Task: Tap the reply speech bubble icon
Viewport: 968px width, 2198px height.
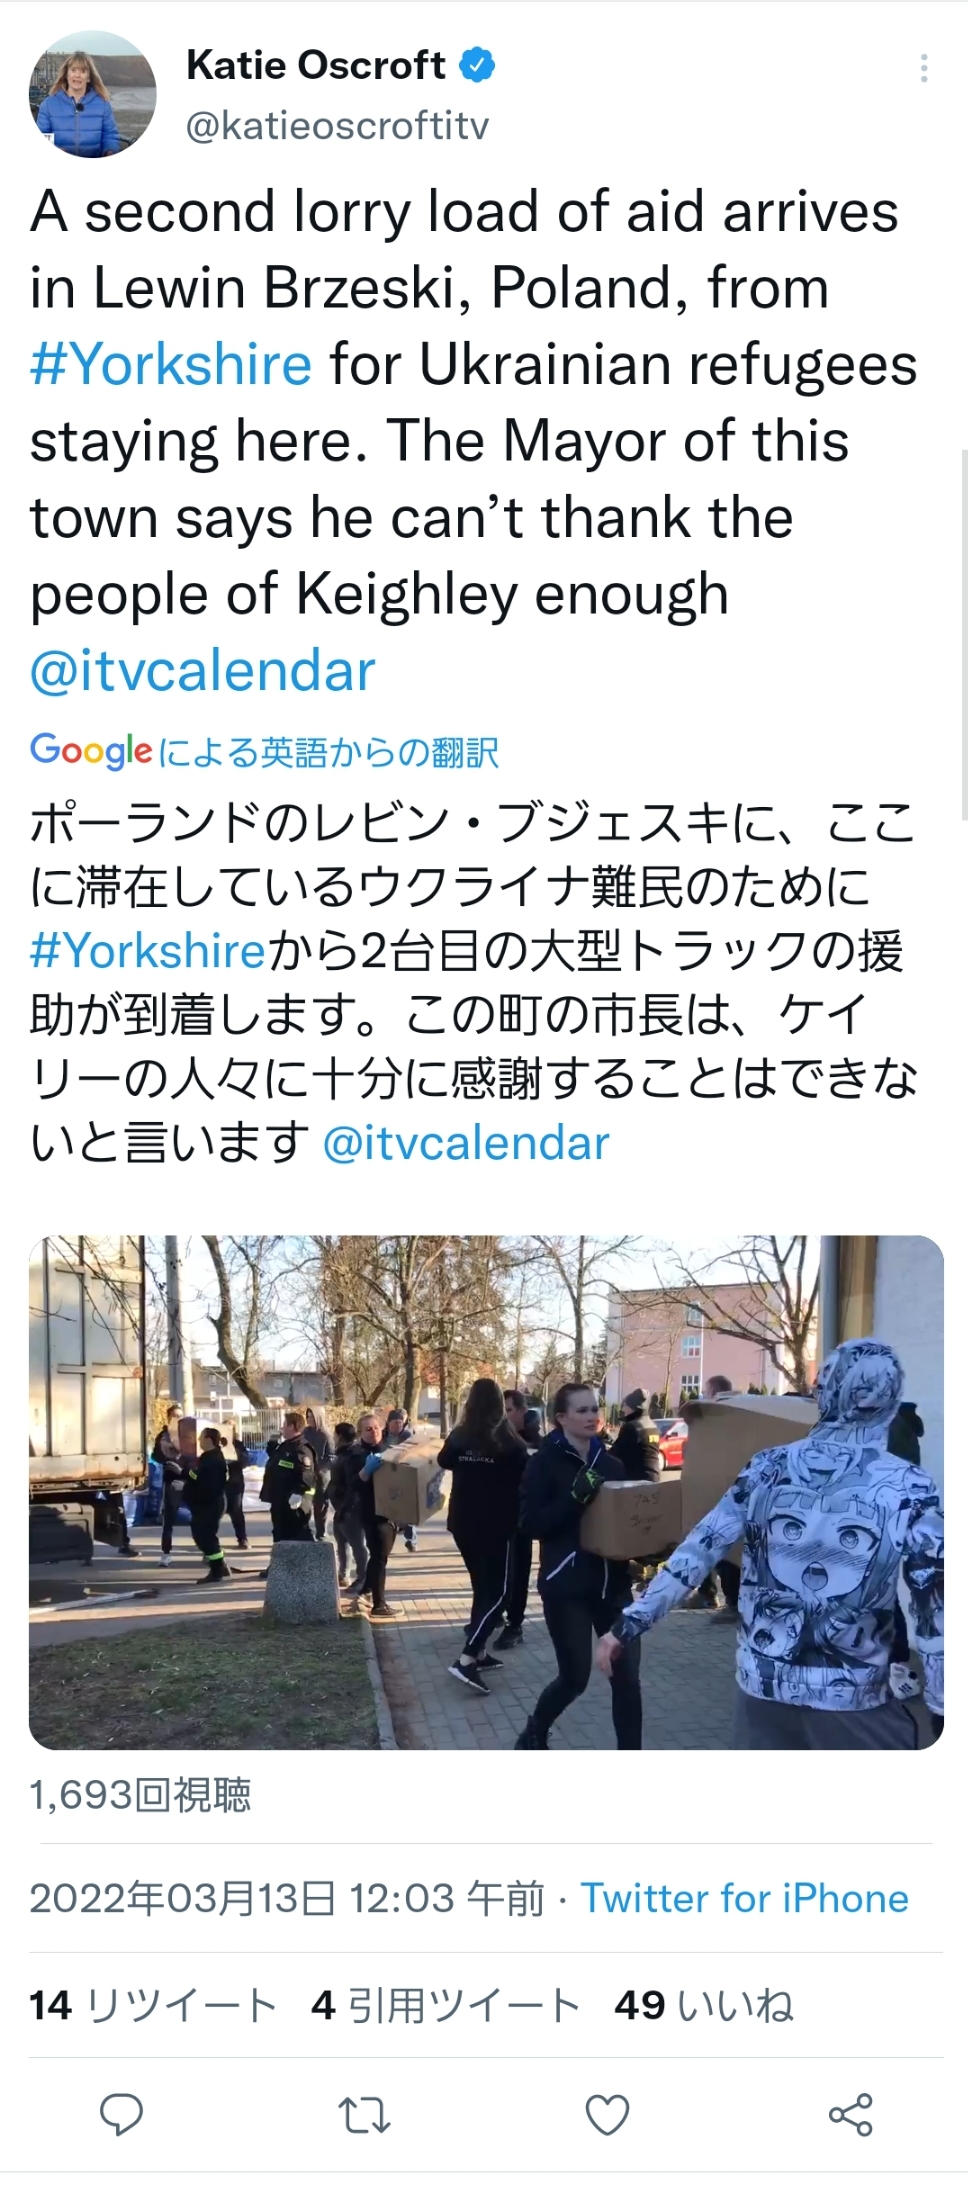Action: (x=122, y=2115)
